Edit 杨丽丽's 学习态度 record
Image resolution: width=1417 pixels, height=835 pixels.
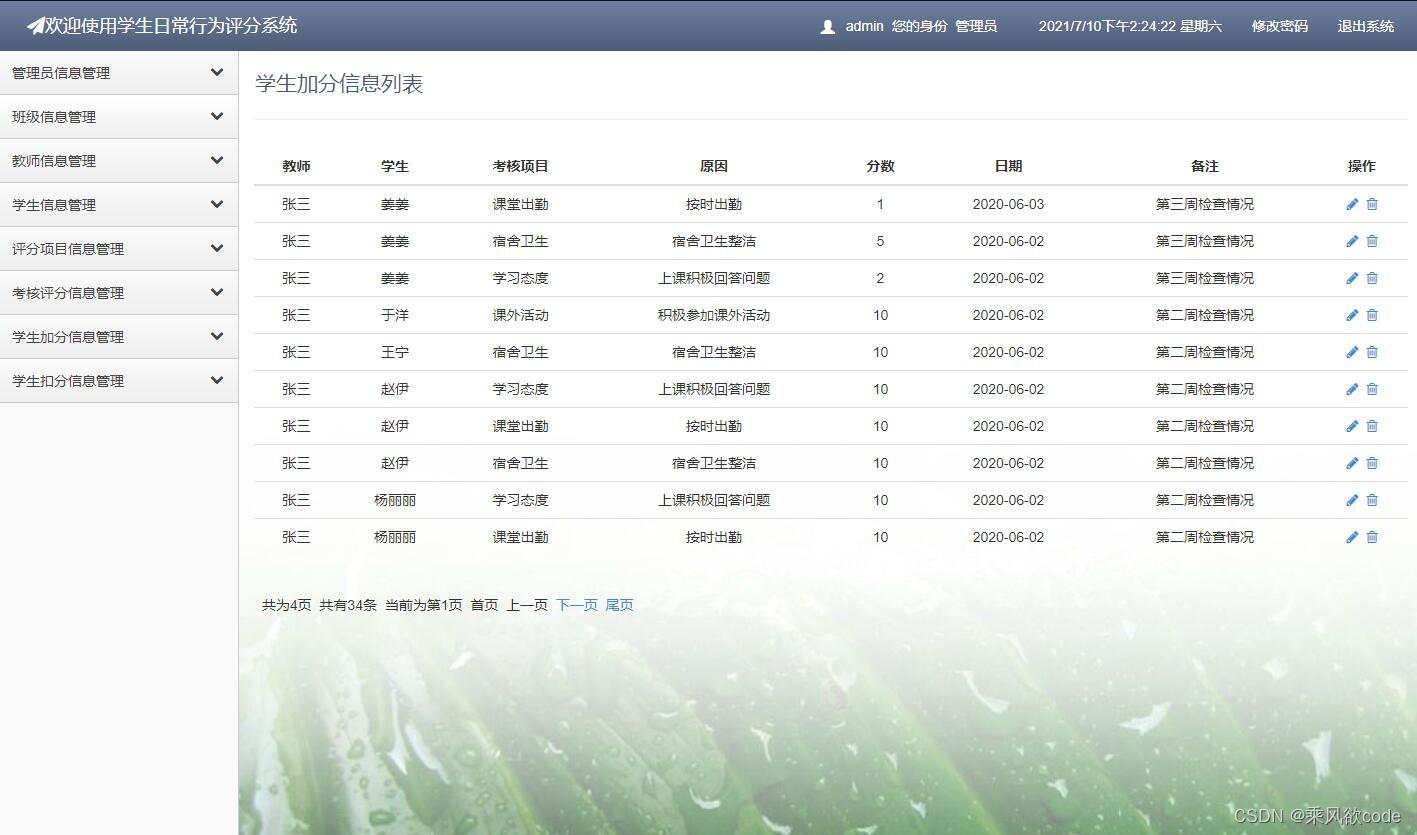1351,500
